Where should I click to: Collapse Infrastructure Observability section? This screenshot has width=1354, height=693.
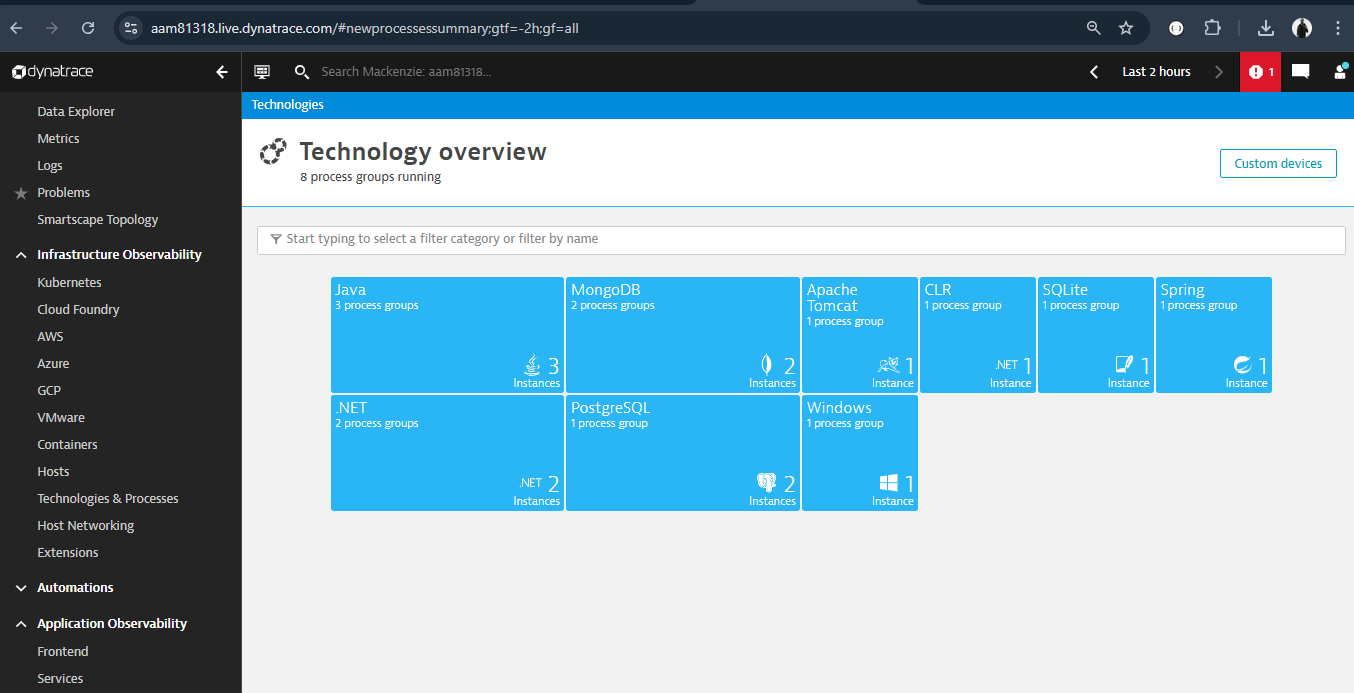coord(21,255)
